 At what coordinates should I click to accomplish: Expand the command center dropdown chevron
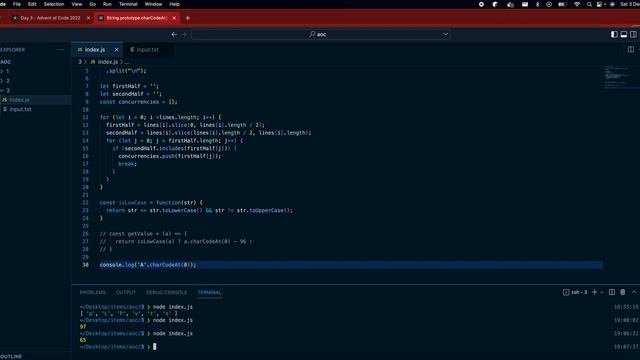tap(445, 34)
